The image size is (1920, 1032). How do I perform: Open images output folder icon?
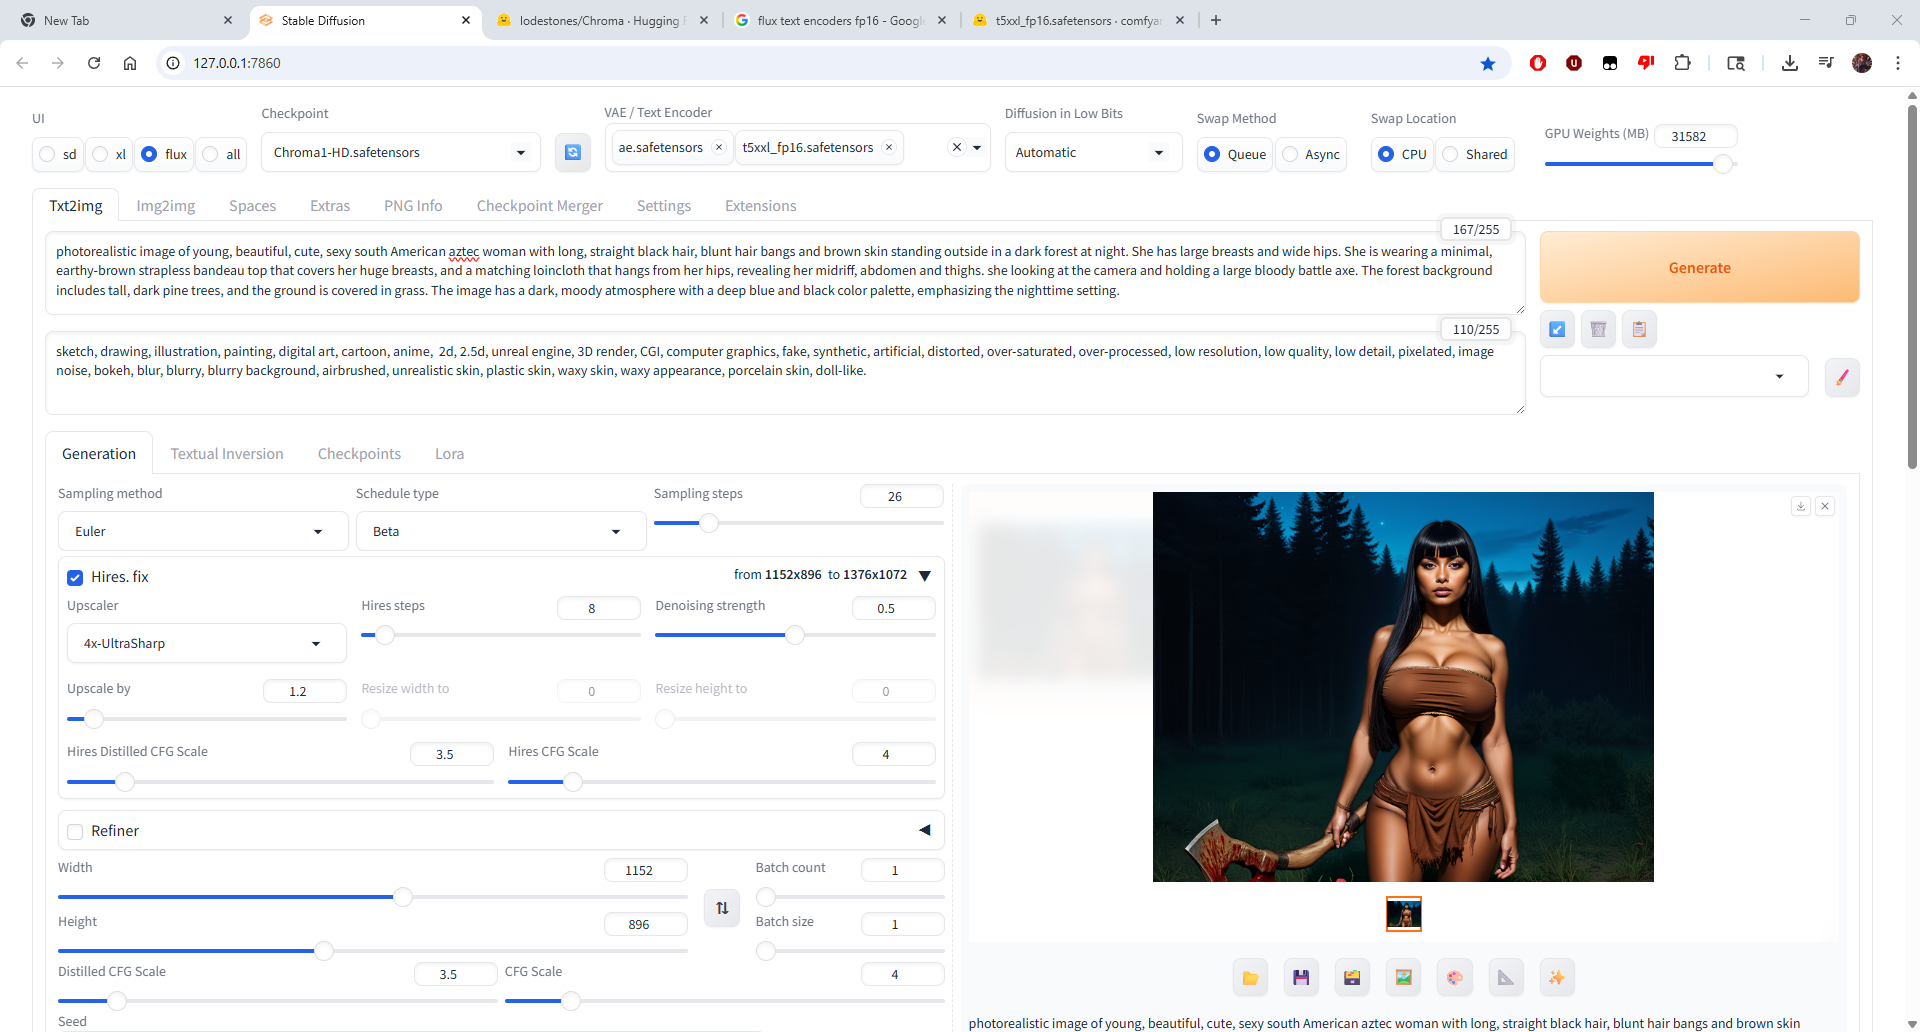(1250, 977)
